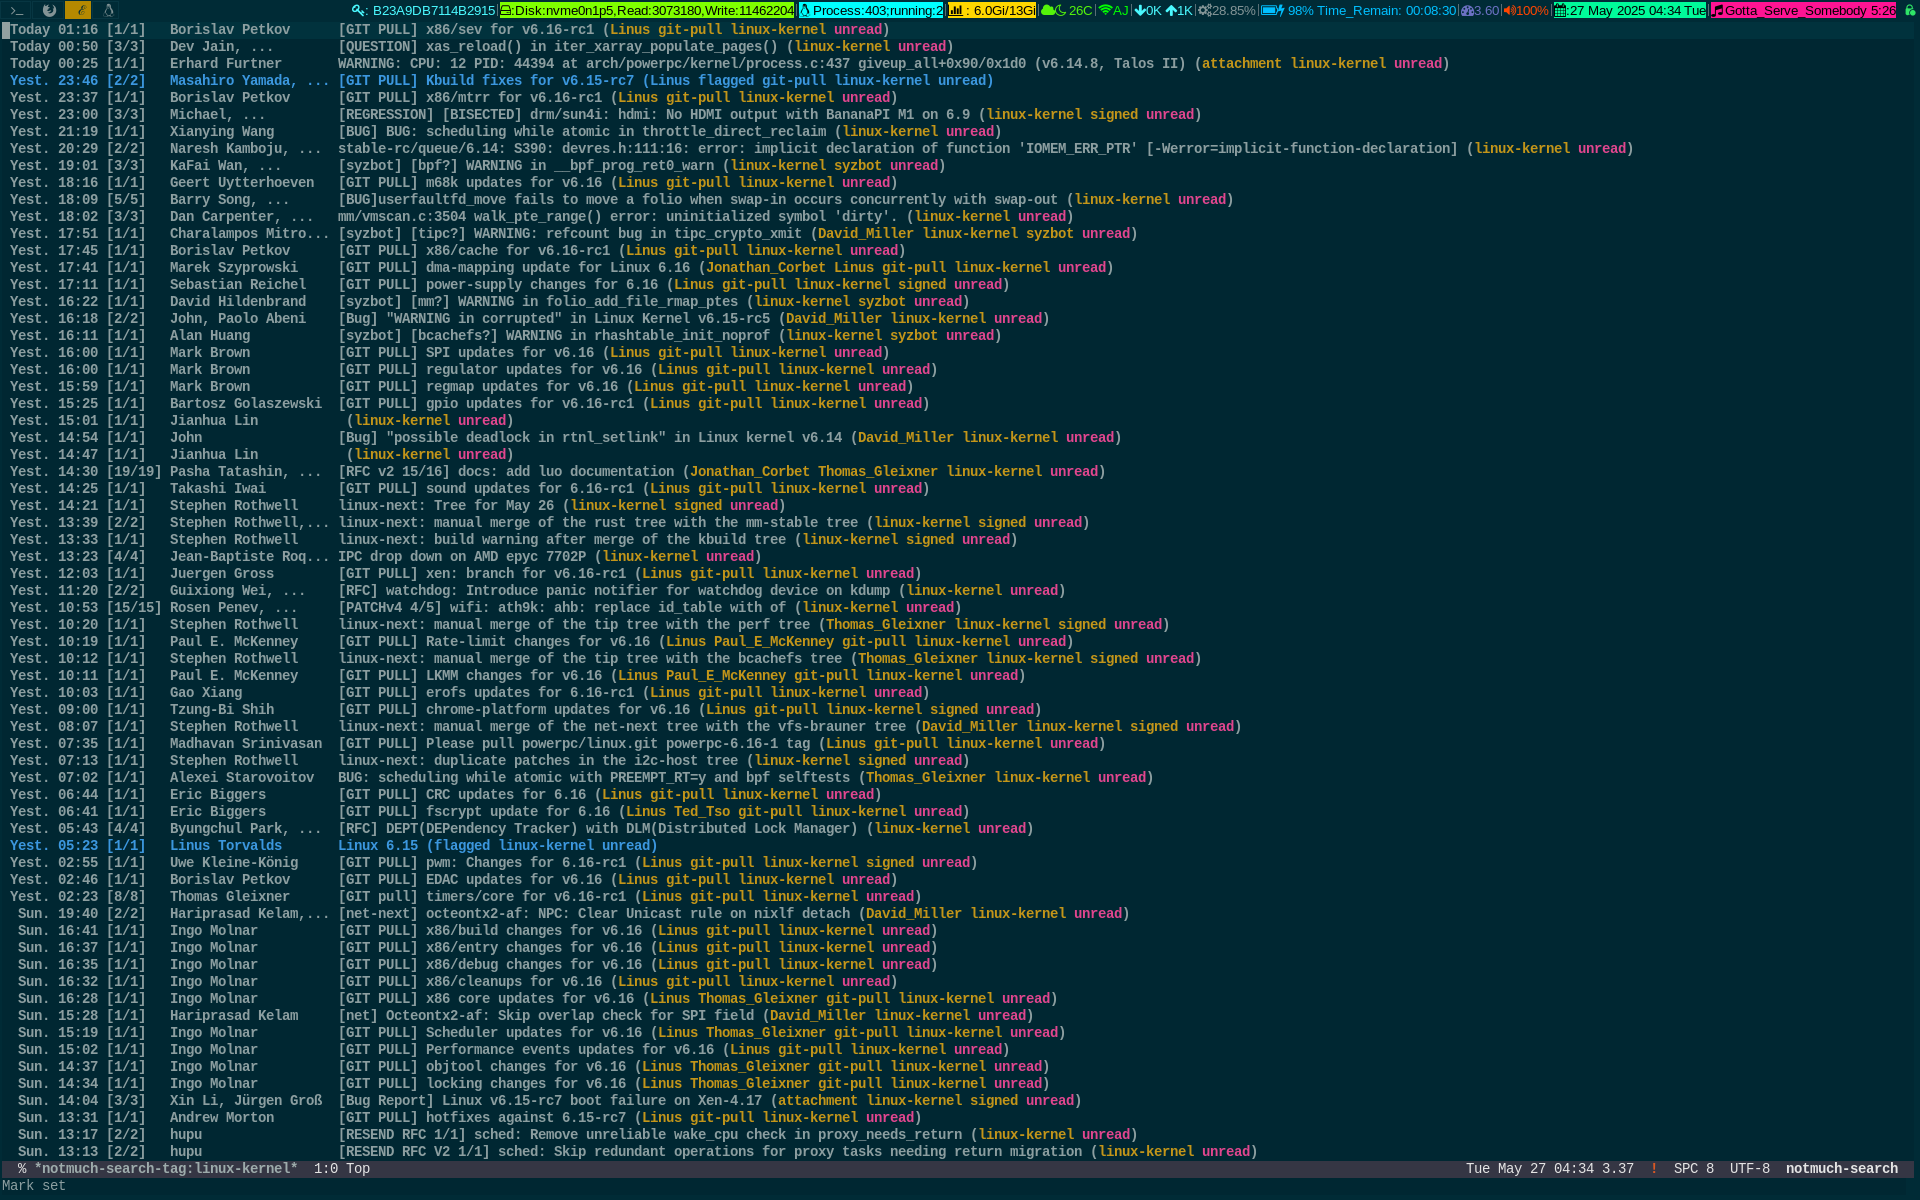1920x1200 pixels.
Task: Click the Wi-Fi AJ network indicator
Action: click(x=1113, y=10)
